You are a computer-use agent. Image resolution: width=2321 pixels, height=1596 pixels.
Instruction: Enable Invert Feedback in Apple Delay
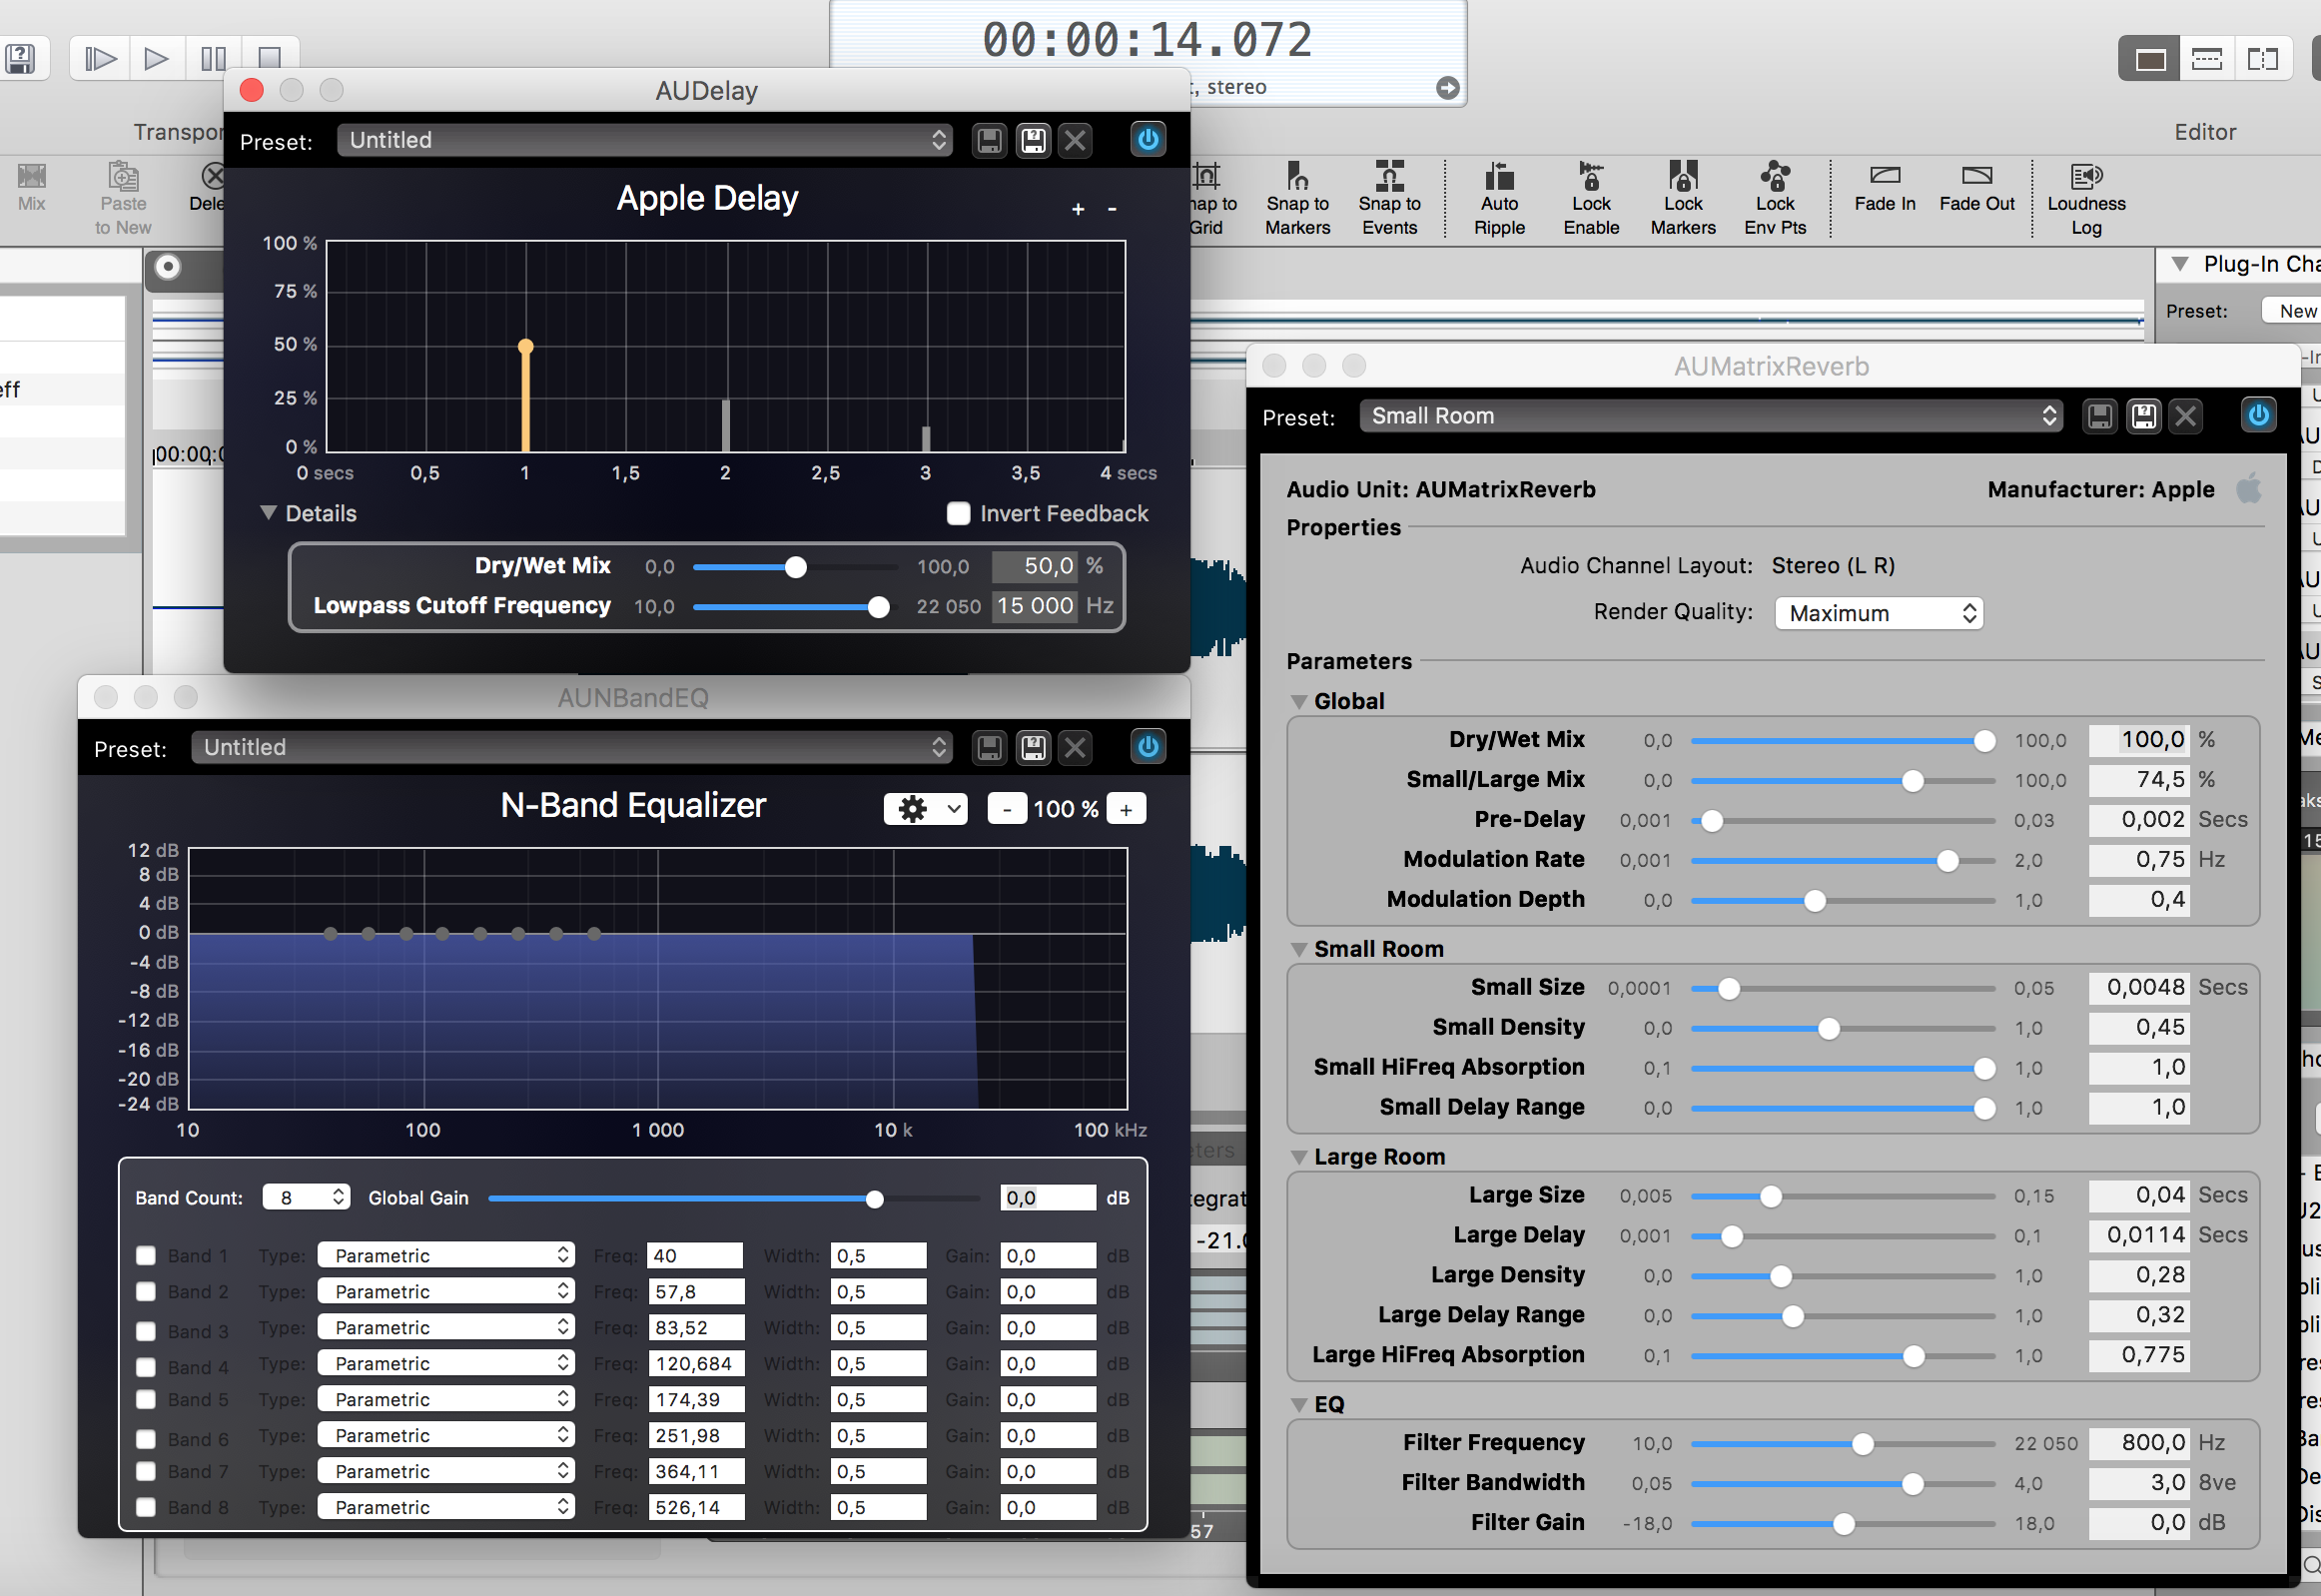tap(958, 513)
